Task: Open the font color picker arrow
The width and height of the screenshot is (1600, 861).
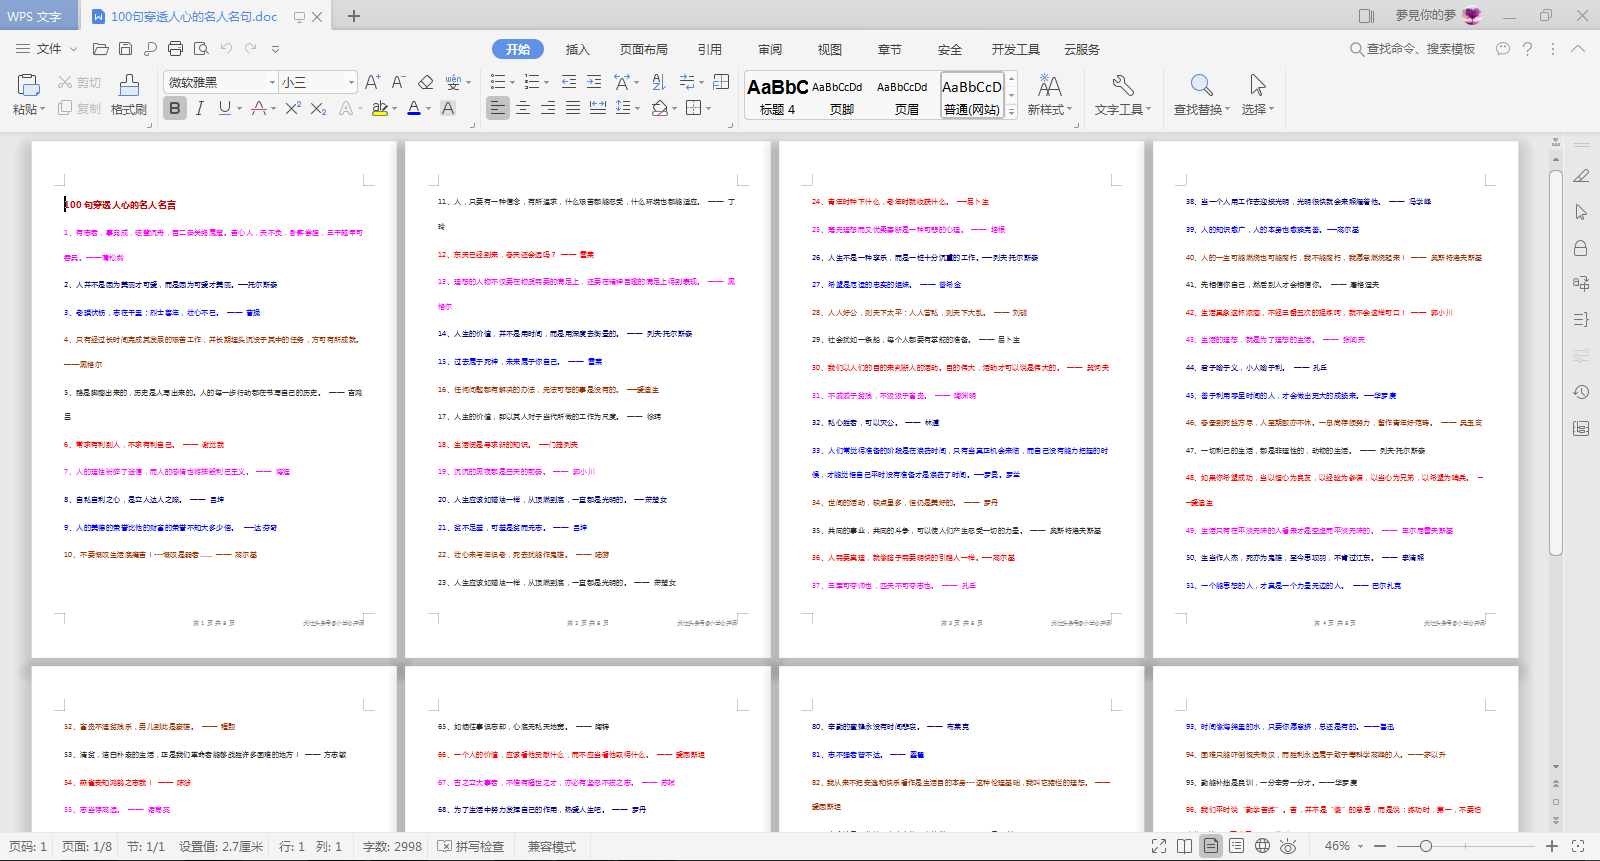Action: [x=428, y=109]
